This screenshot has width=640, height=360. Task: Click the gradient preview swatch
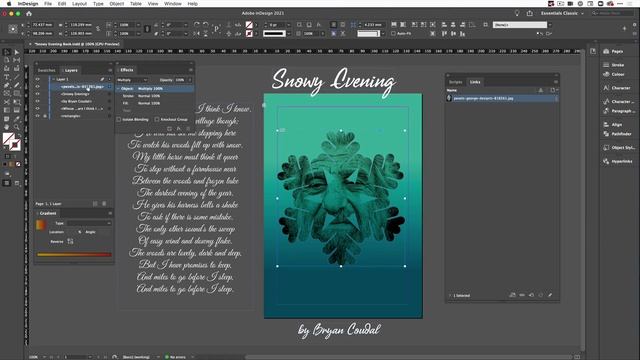pos(41,225)
